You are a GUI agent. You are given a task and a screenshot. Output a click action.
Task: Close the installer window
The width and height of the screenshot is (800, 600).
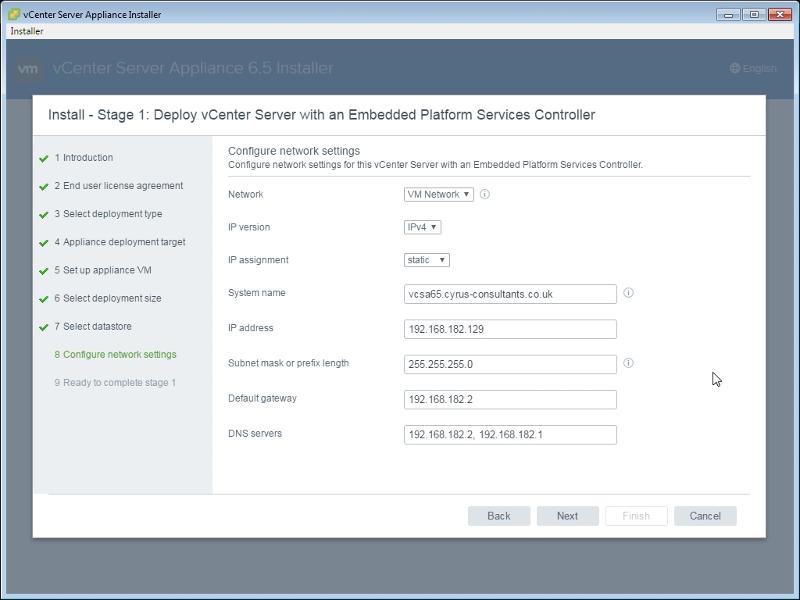[x=780, y=15]
